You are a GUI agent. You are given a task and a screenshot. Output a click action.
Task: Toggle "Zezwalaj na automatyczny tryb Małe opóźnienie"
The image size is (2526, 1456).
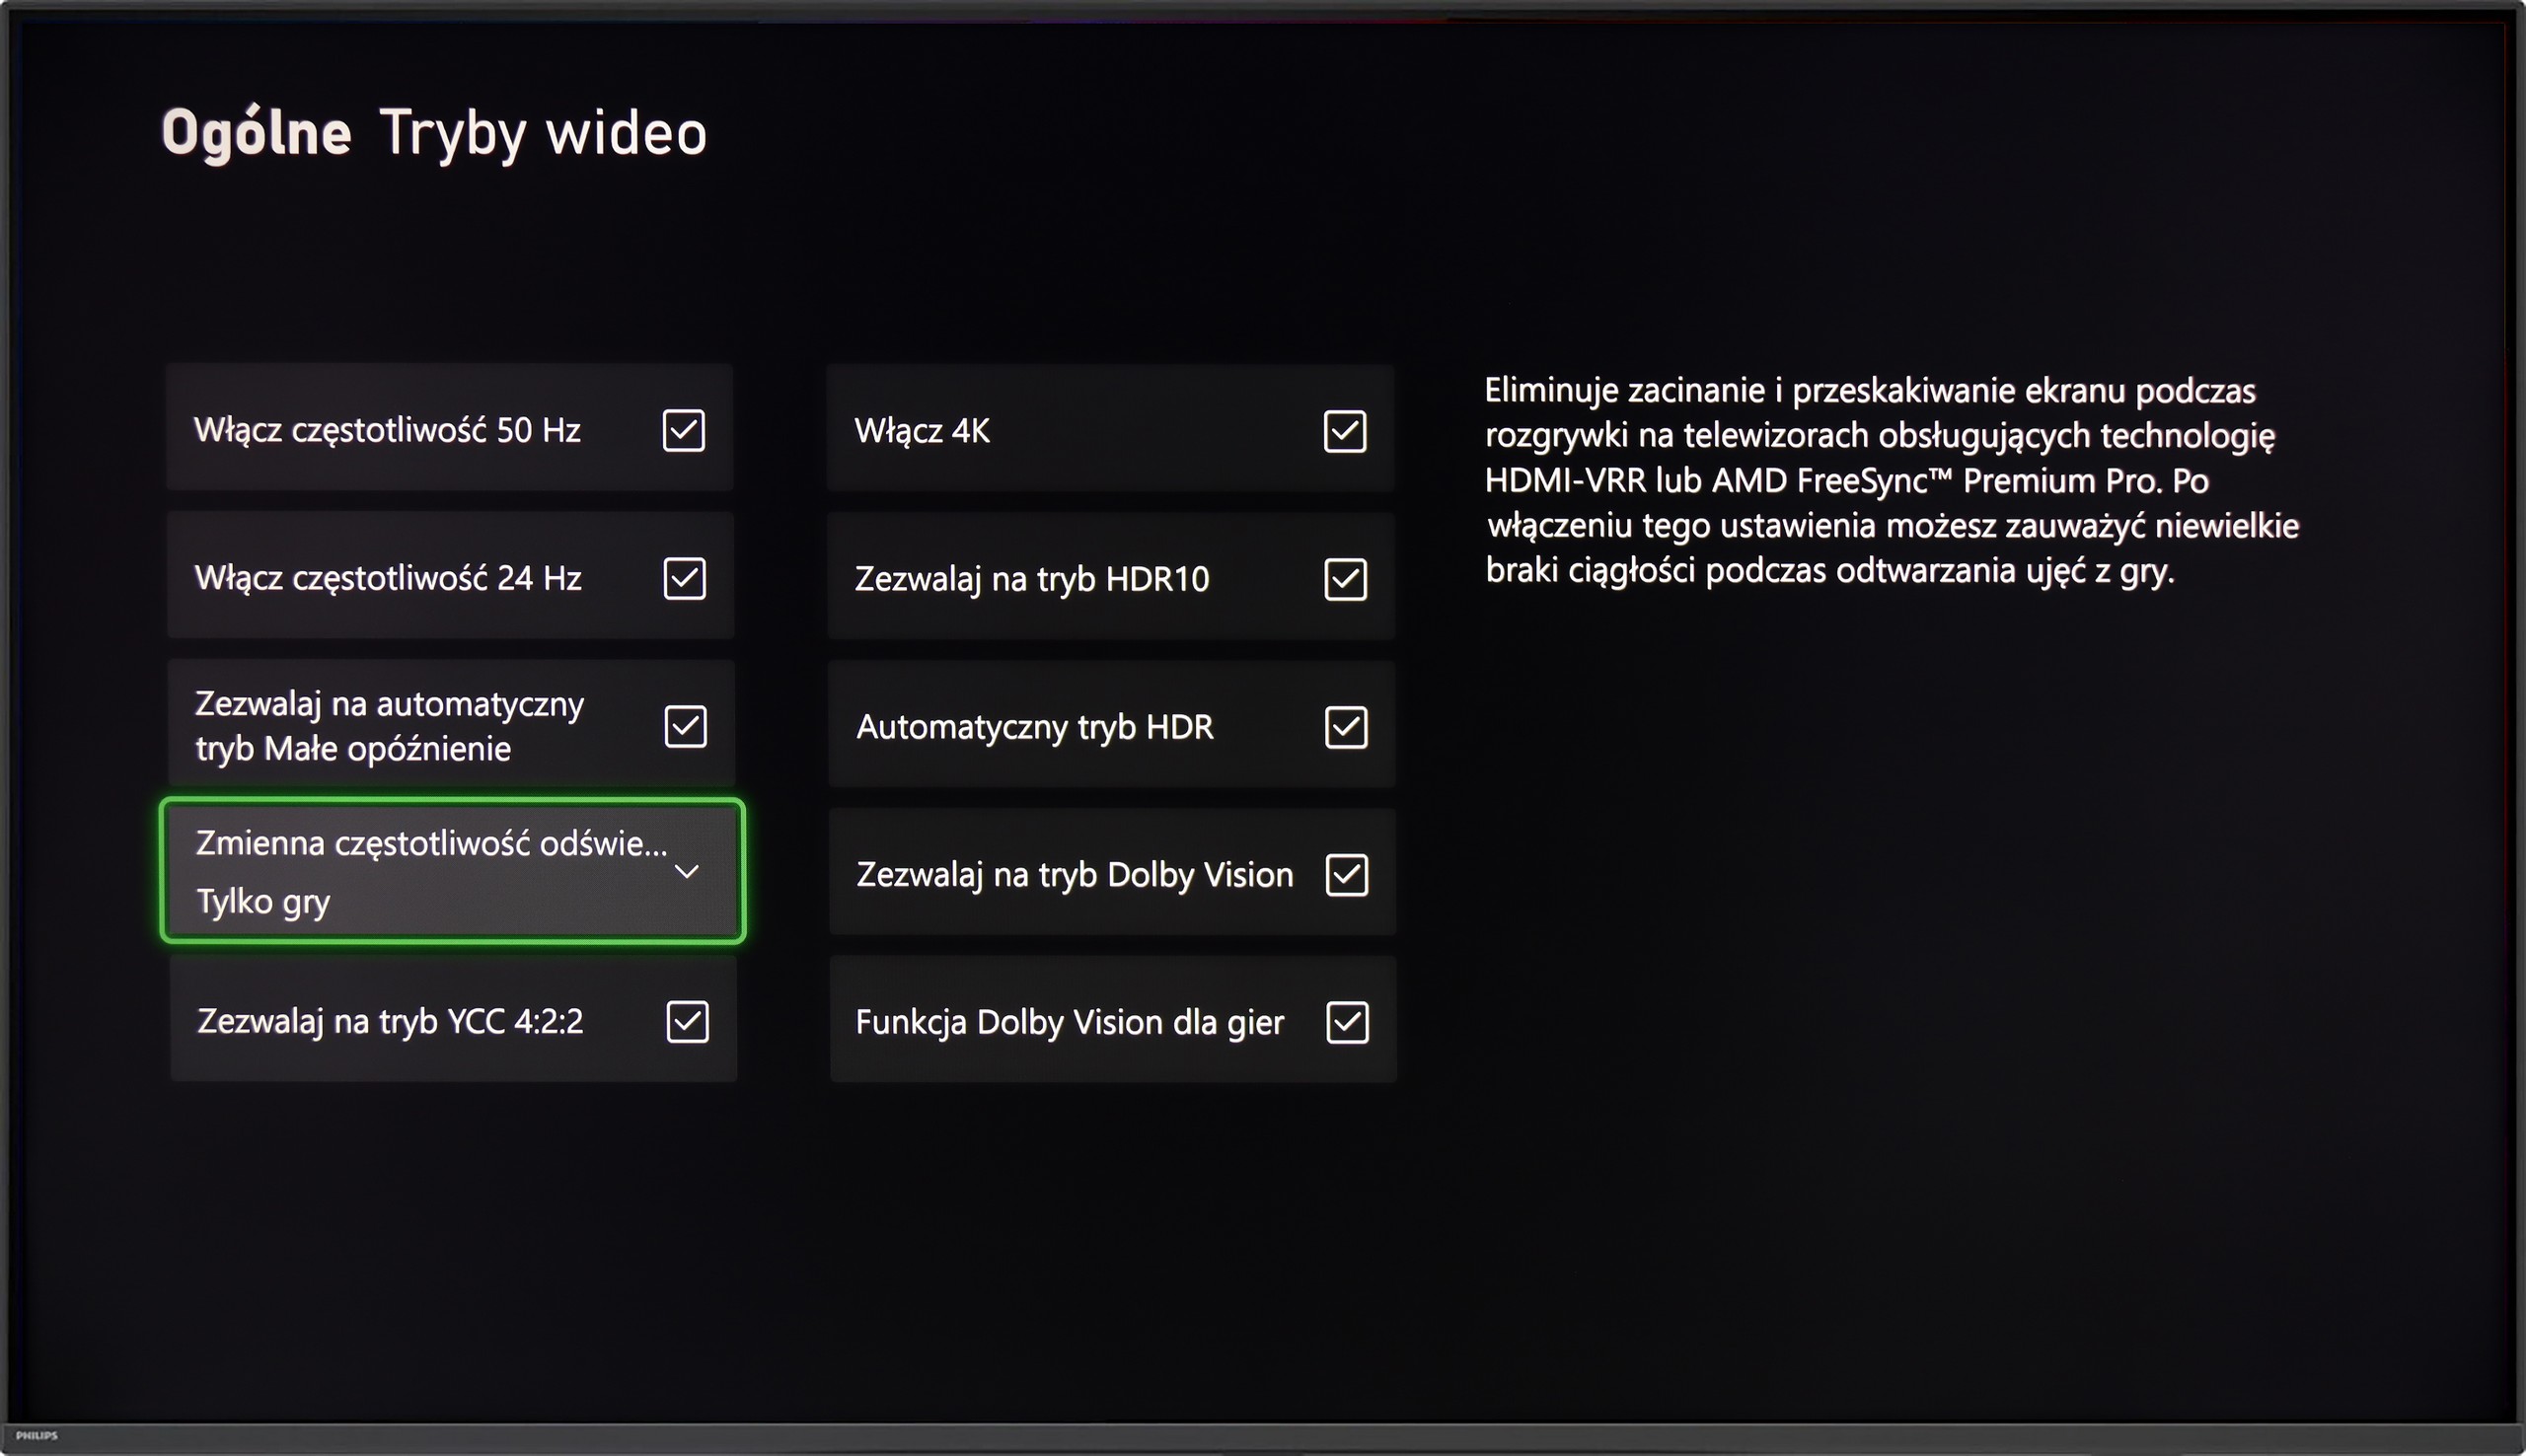click(683, 725)
